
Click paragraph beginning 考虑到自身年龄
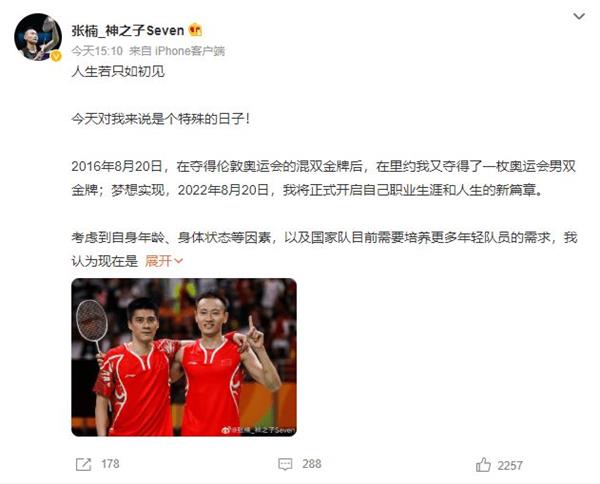point(324,249)
